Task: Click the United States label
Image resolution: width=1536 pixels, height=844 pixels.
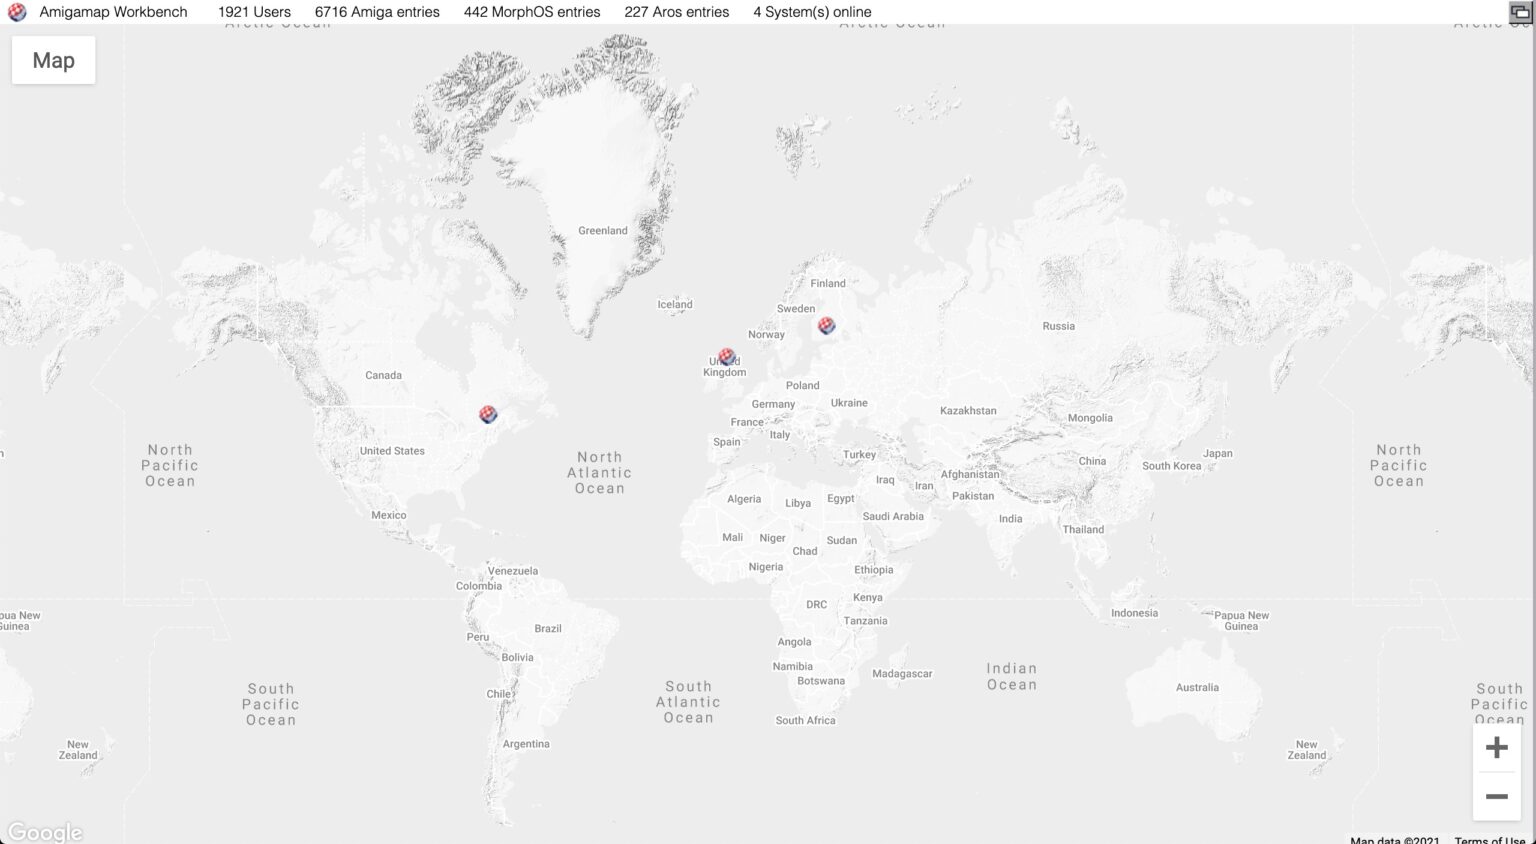Action: (x=392, y=451)
